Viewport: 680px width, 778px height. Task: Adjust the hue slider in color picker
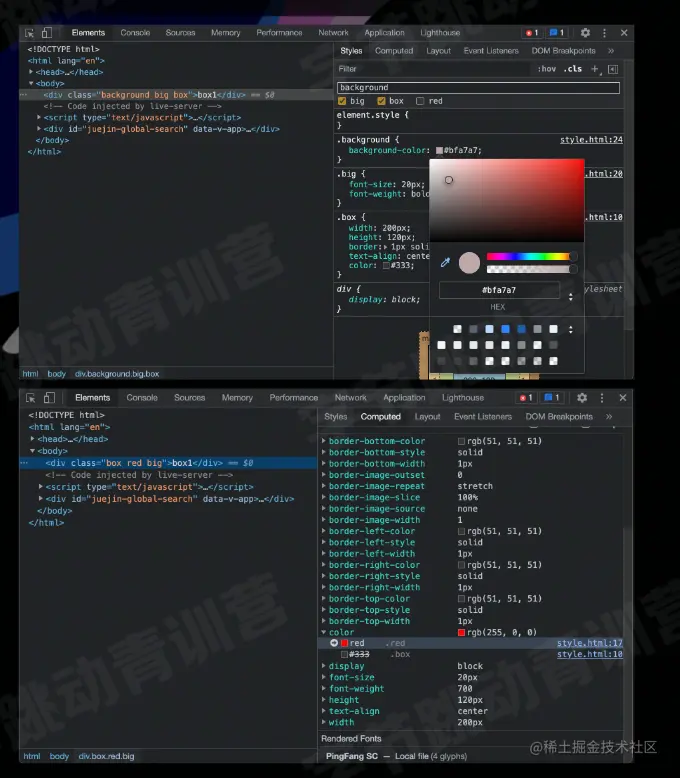pos(532,257)
